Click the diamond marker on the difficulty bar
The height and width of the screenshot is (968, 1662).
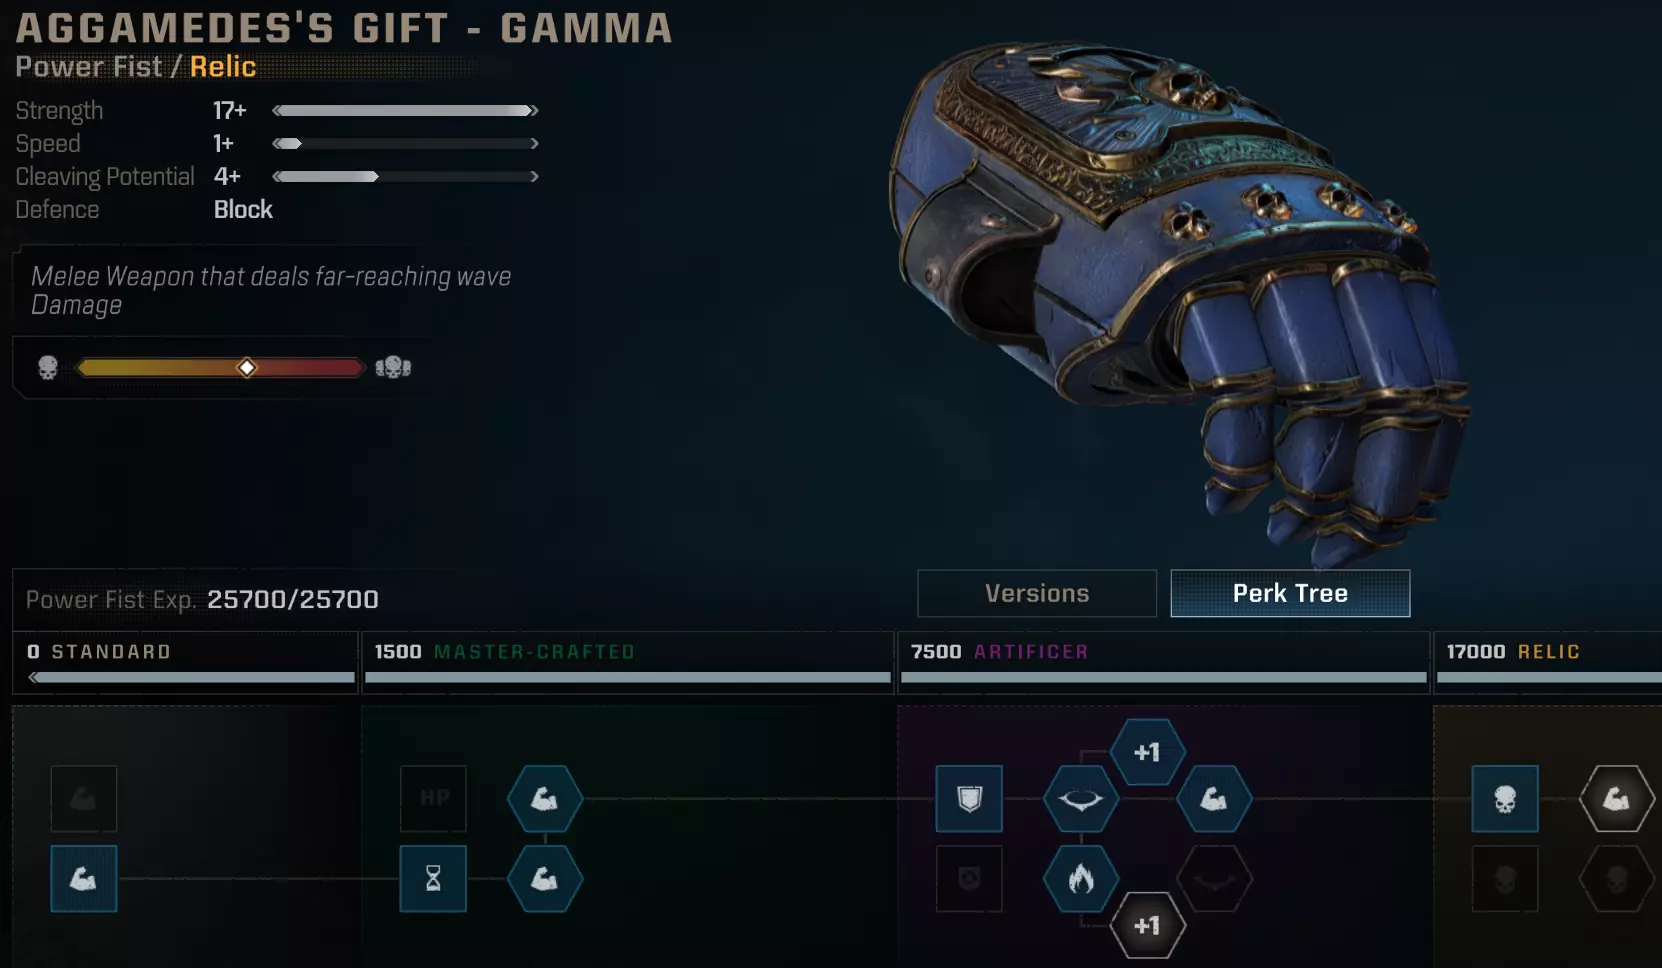click(x=247, y=368)
